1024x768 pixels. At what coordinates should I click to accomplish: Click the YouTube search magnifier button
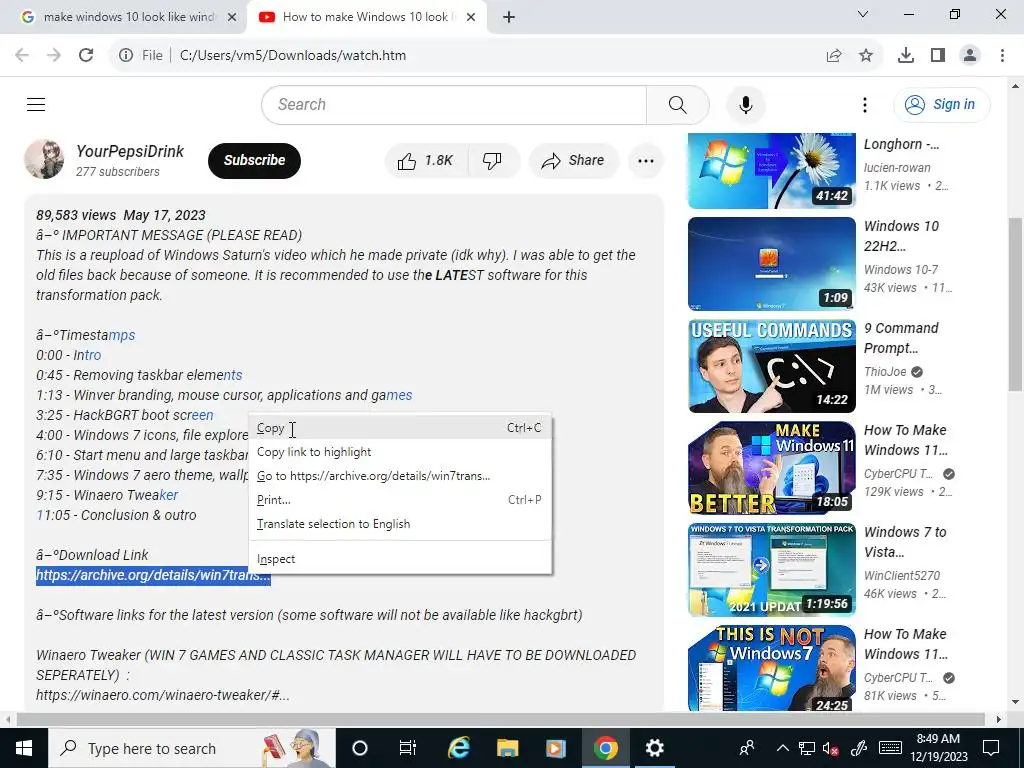pos(677,104)
